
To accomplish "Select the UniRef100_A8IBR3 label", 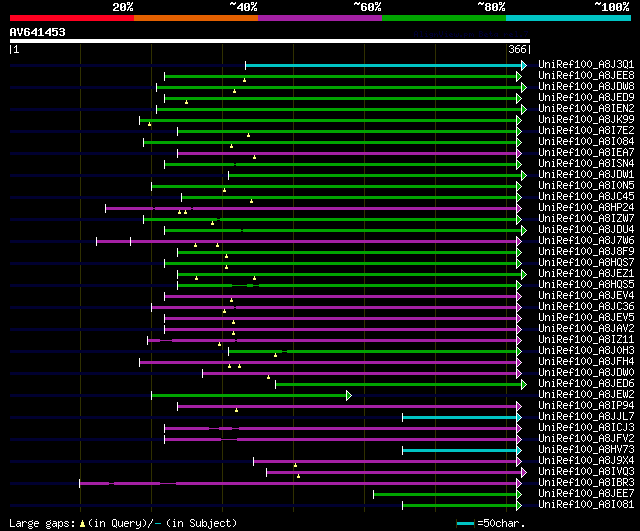I will [586, 483].
